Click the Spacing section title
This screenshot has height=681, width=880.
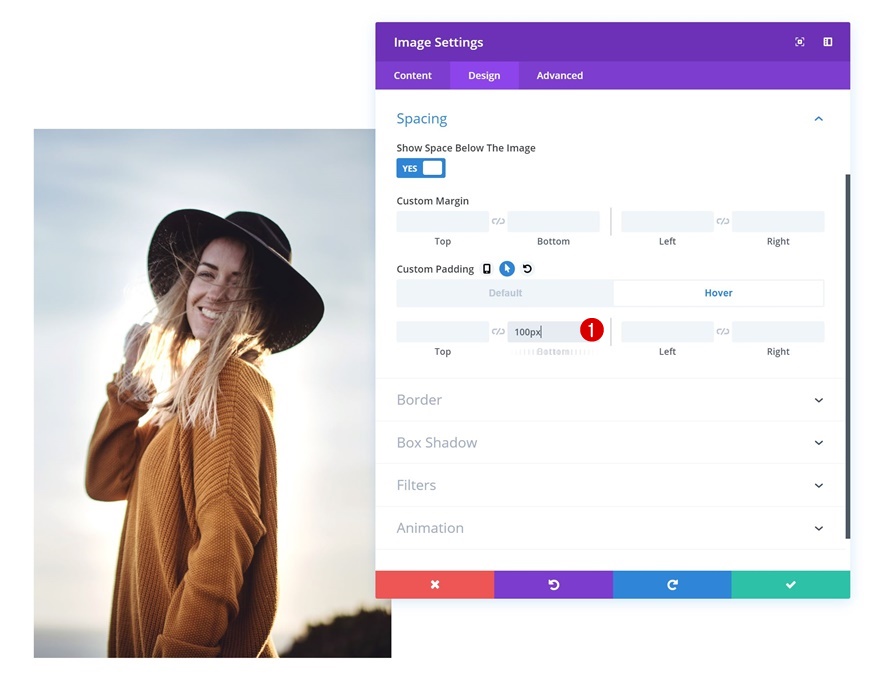click(421, 118)
